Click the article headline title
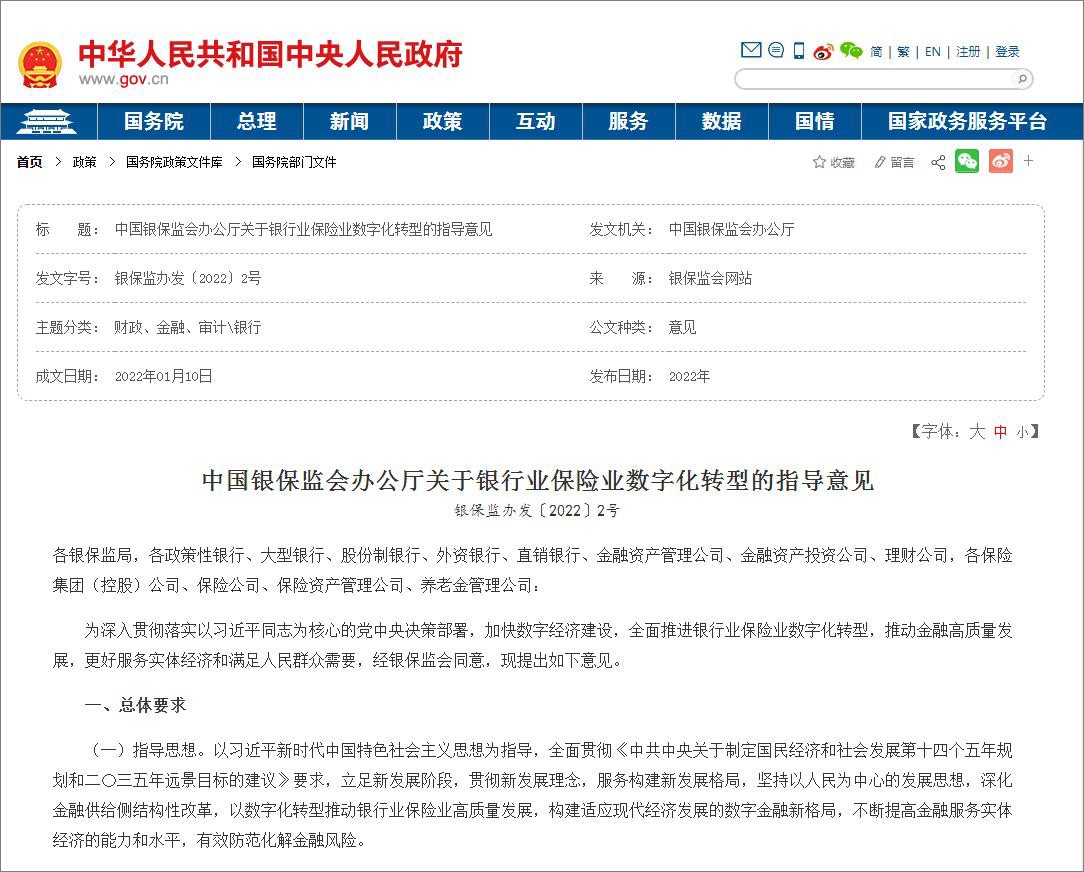Screen dimensions: 1084x872 pyautogui.click(x=538, y=480)
